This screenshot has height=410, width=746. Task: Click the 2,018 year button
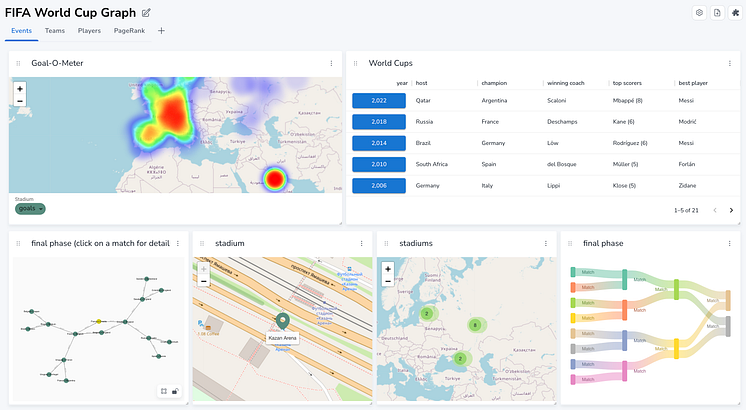tap(379, 122)
